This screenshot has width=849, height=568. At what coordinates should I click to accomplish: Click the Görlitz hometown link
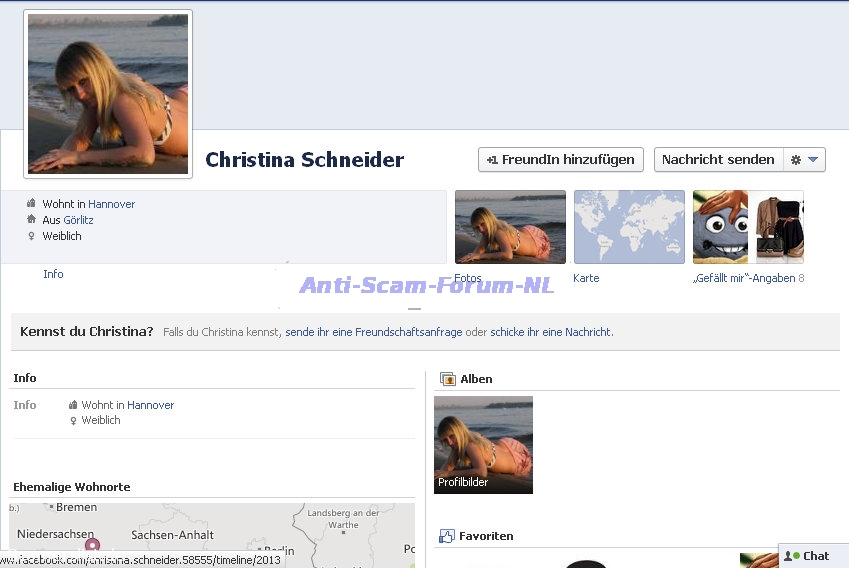click(78, 220)
